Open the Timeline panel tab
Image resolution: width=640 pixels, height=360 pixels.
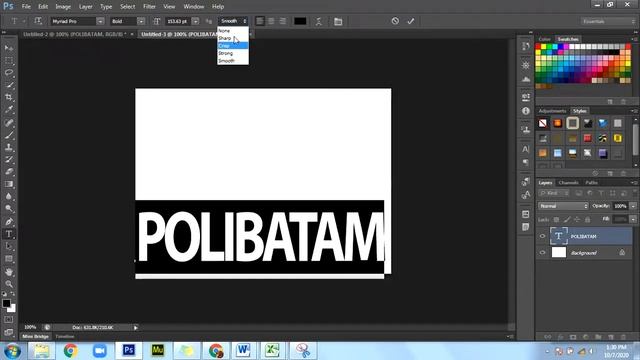pyautogui.click(x=65, y=336)
